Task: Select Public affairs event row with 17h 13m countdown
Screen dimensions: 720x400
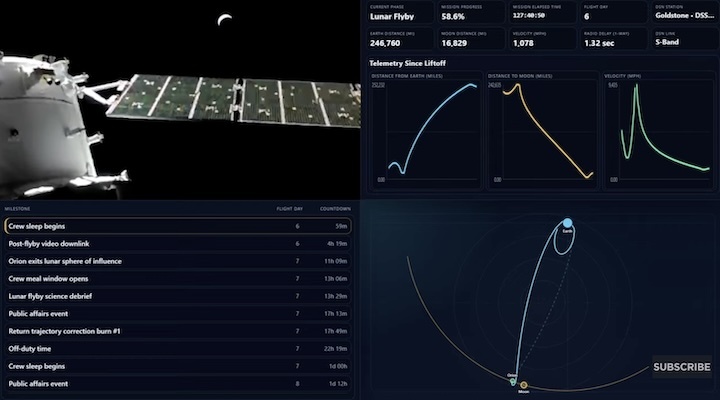Action: pyautogui.click(x=178, y=313)
